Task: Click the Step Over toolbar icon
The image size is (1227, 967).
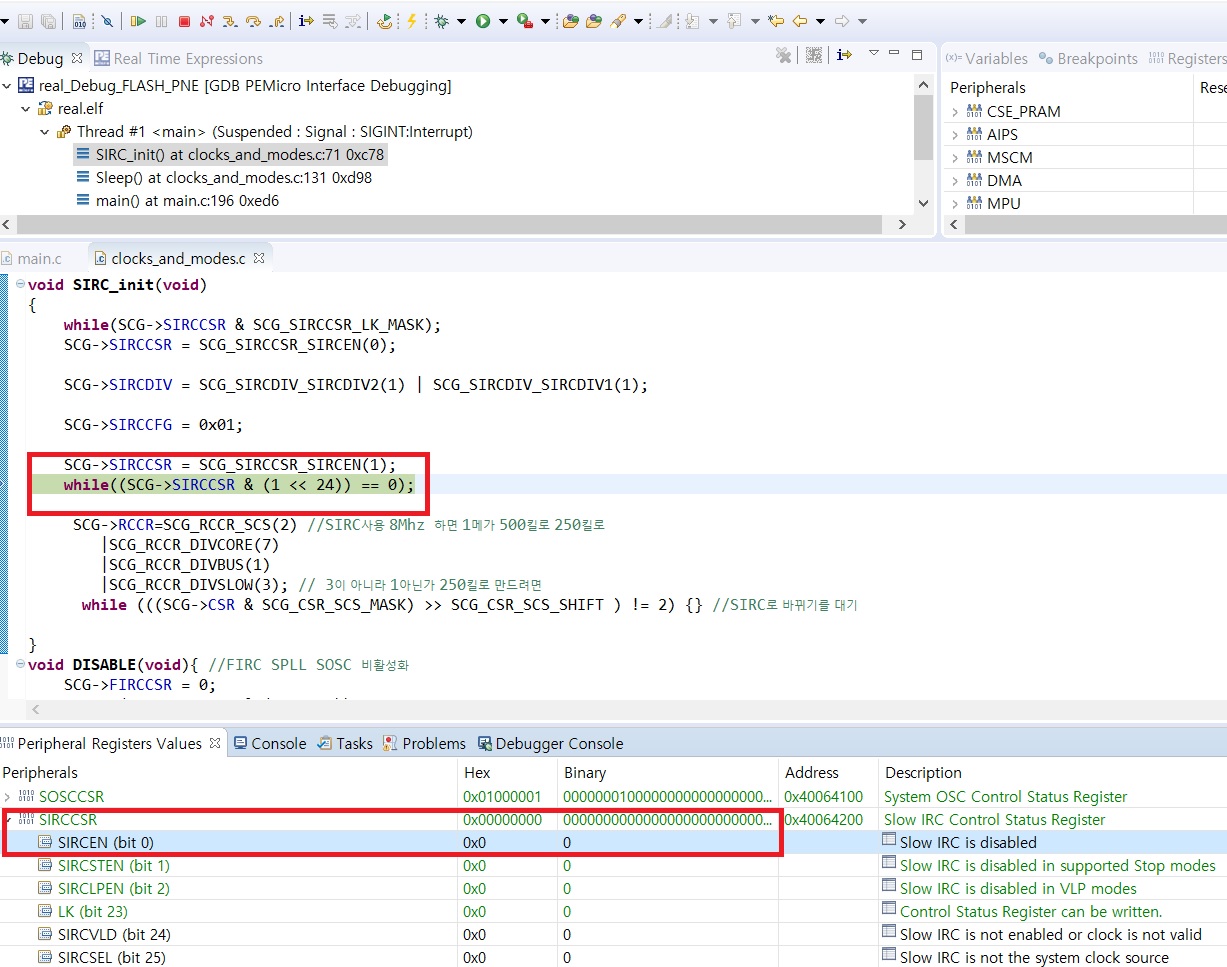Action: (255, 20)
